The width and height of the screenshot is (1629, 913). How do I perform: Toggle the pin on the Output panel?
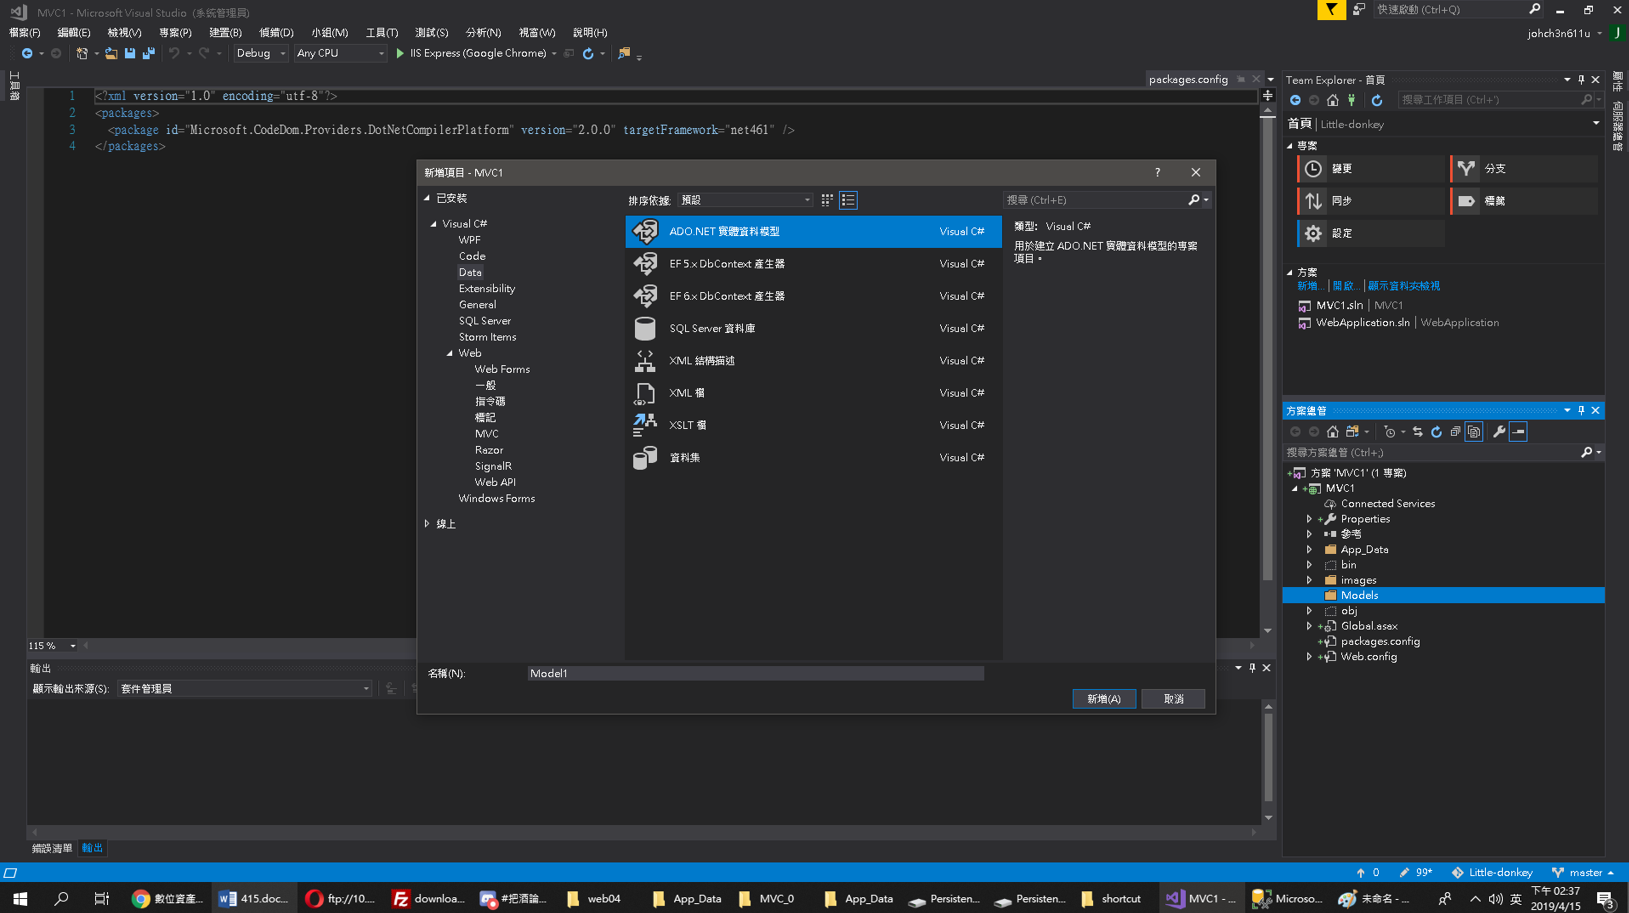(x=1252, y=668)
